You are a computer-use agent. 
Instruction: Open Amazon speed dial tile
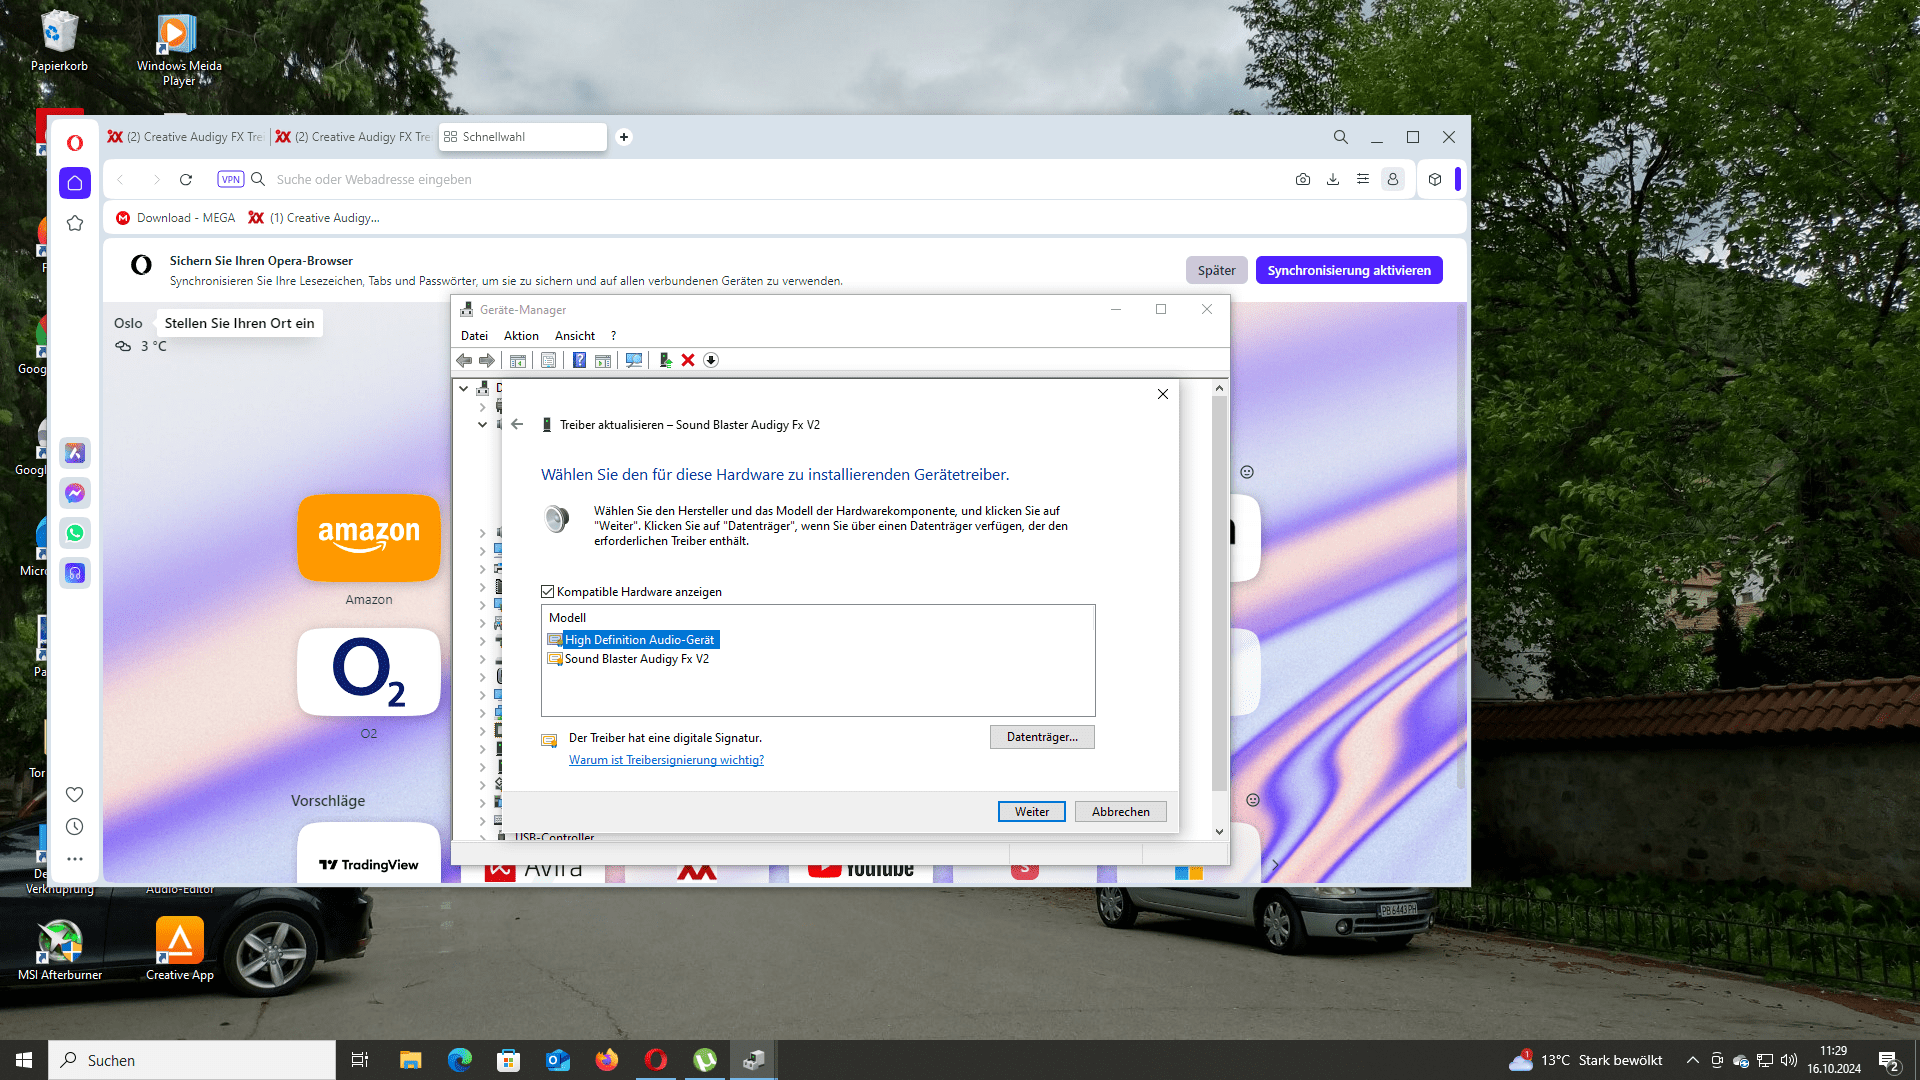(369, 538)
